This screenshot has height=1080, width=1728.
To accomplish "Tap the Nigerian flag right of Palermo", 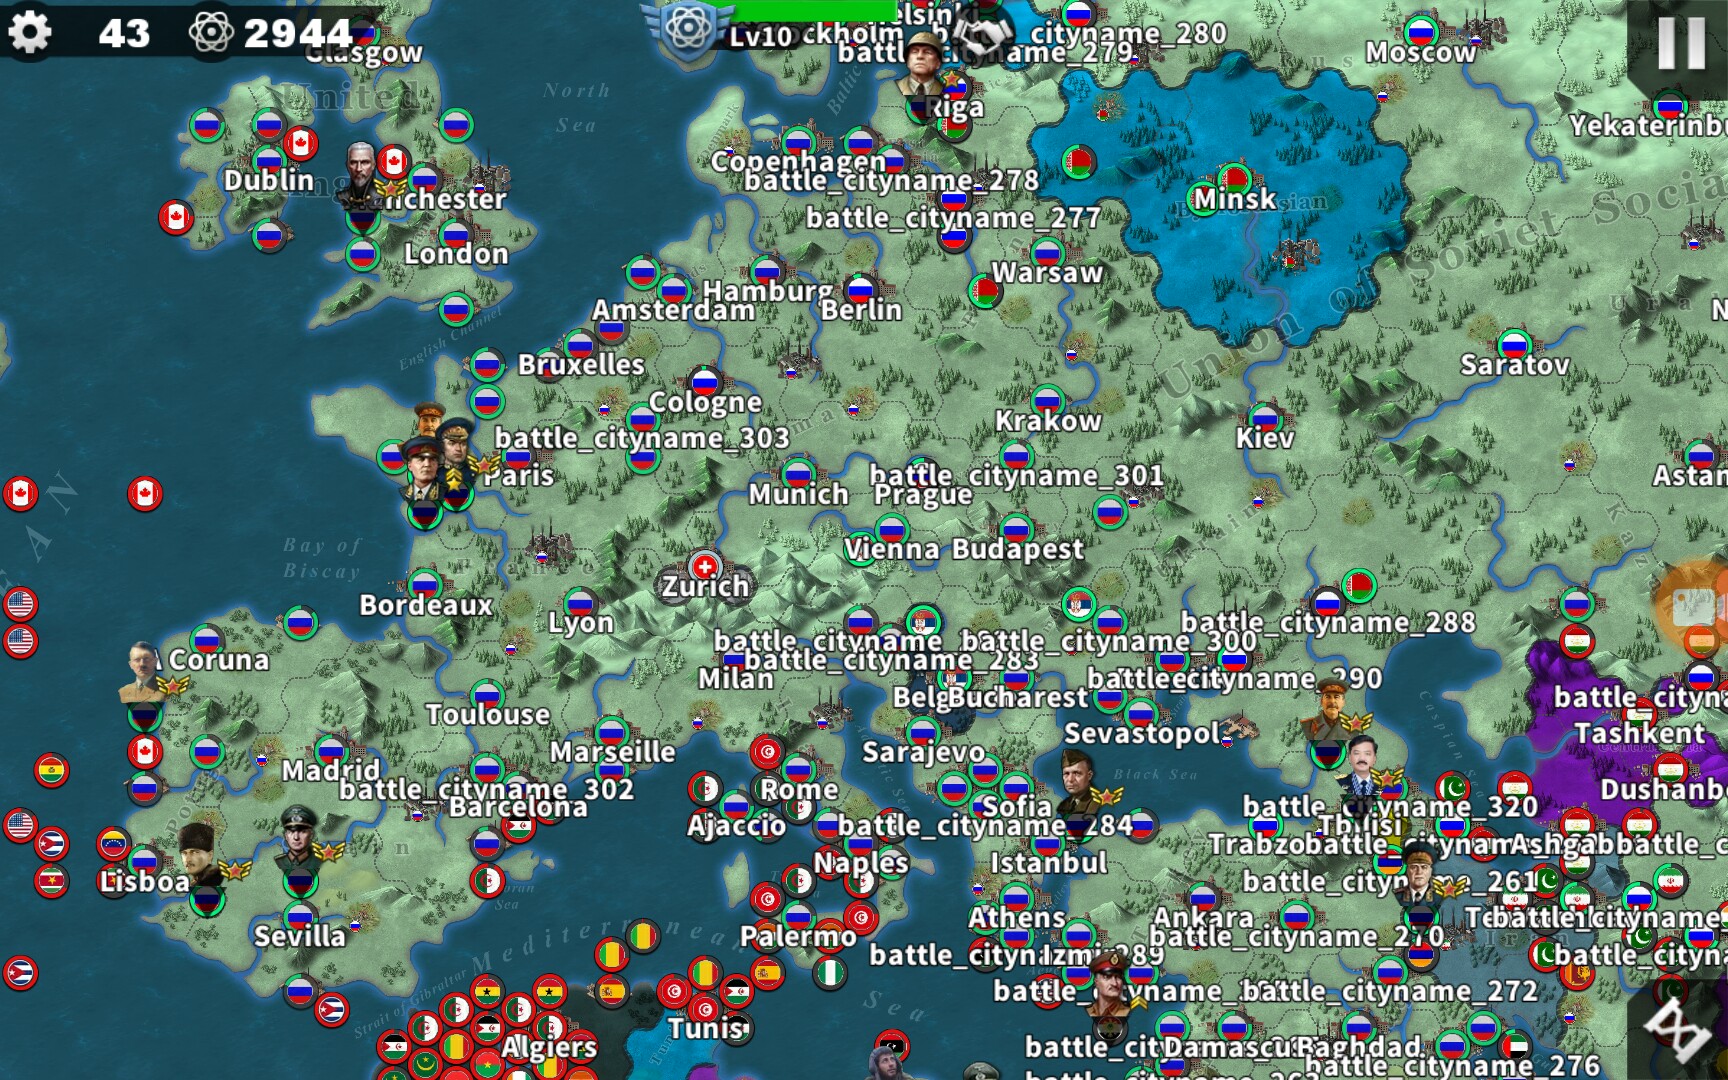I will coord(829,972).
